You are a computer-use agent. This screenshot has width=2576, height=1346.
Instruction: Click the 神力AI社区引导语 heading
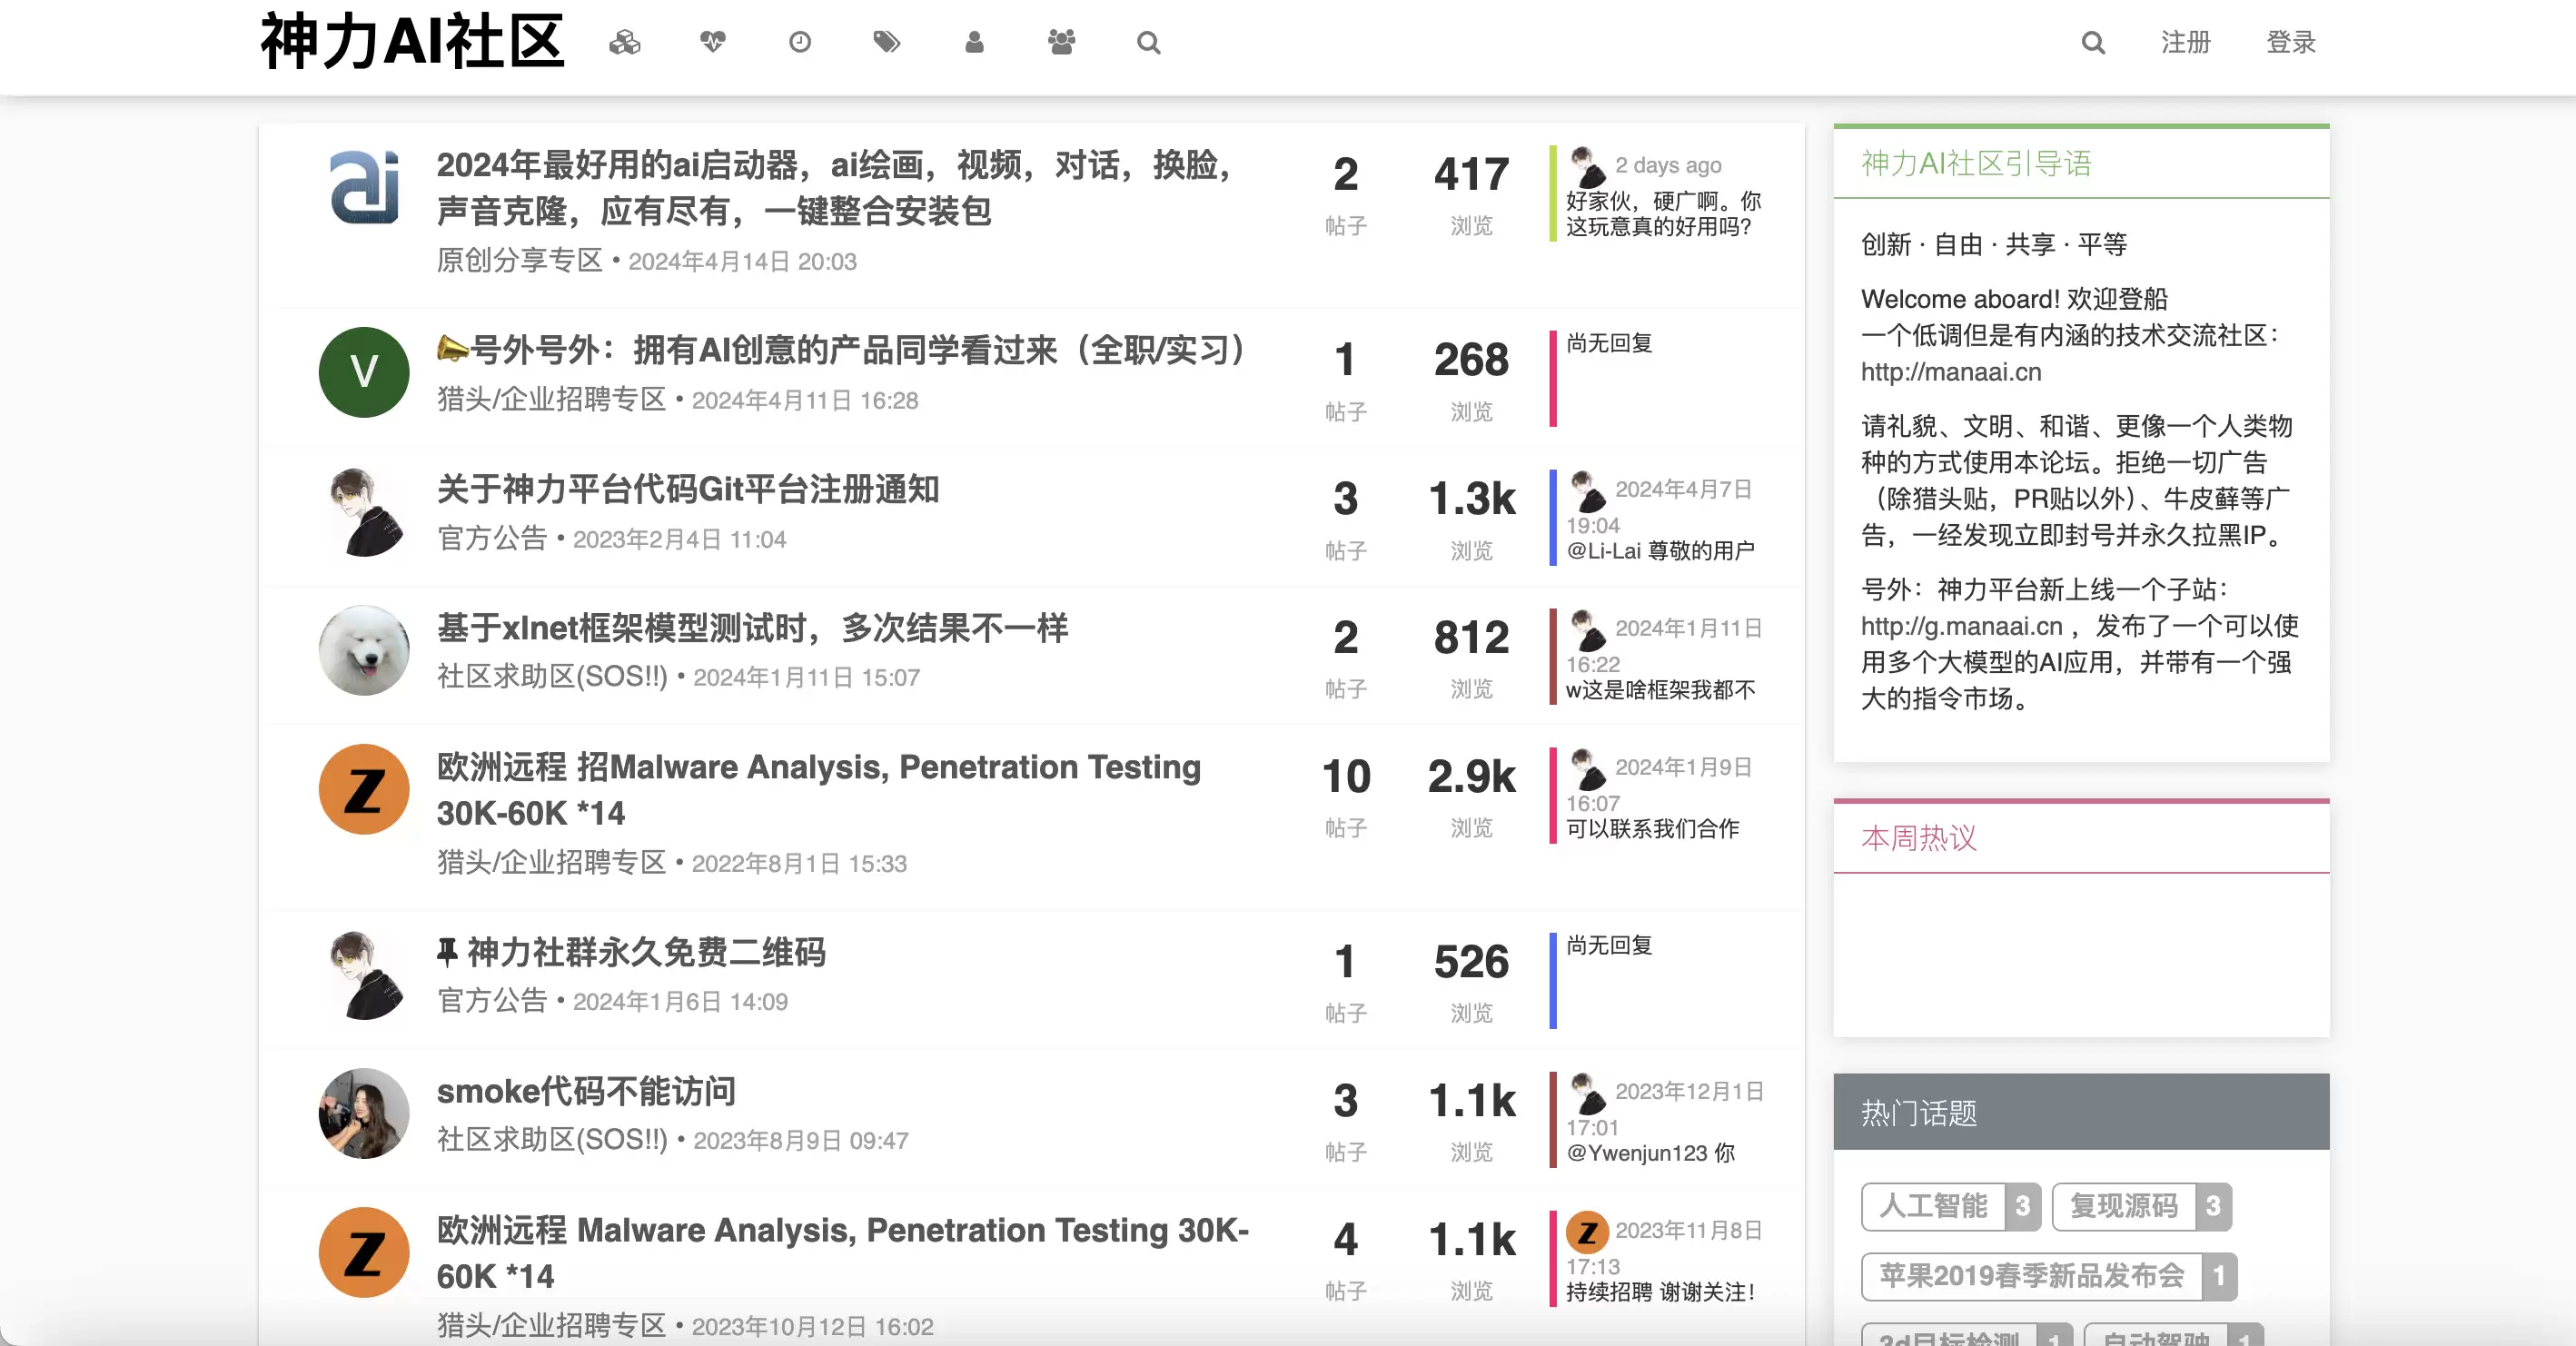(x=1976, y=163)
